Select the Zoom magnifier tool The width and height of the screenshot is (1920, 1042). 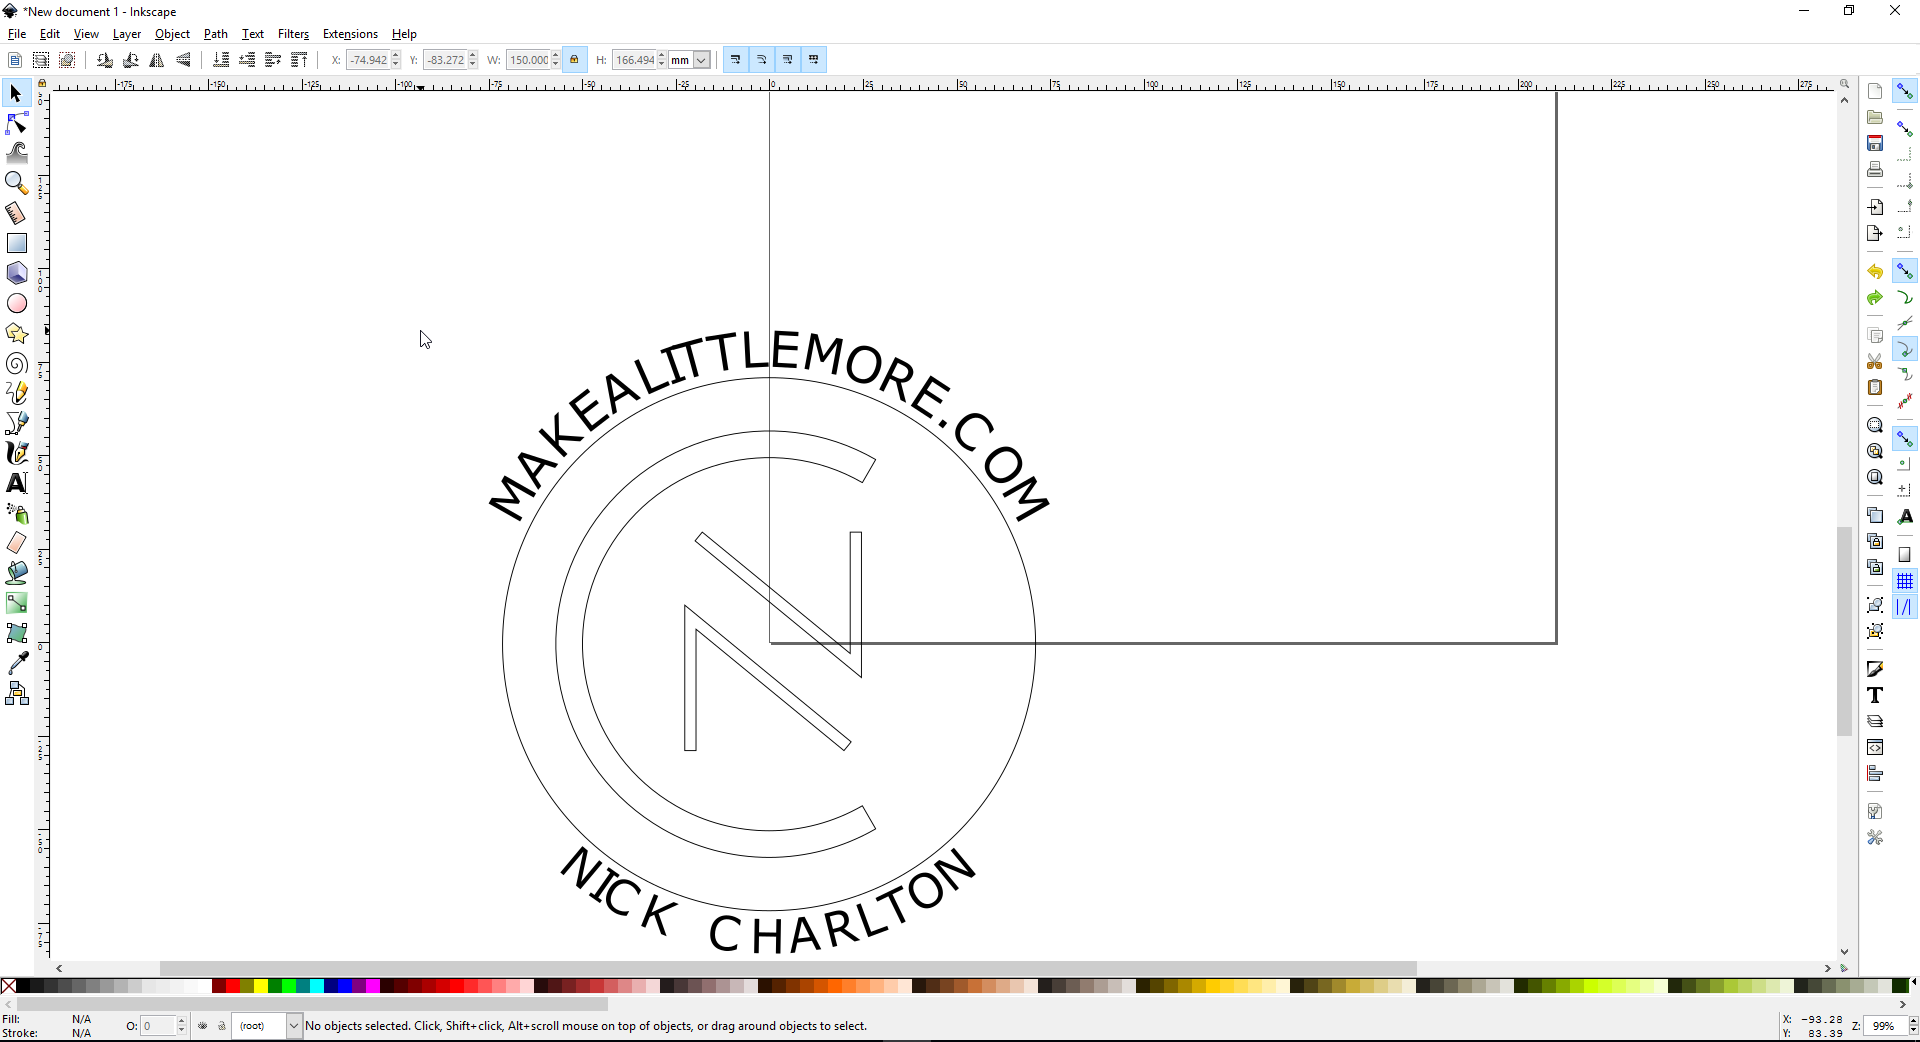pyautogui.click(x=16, y=183)
